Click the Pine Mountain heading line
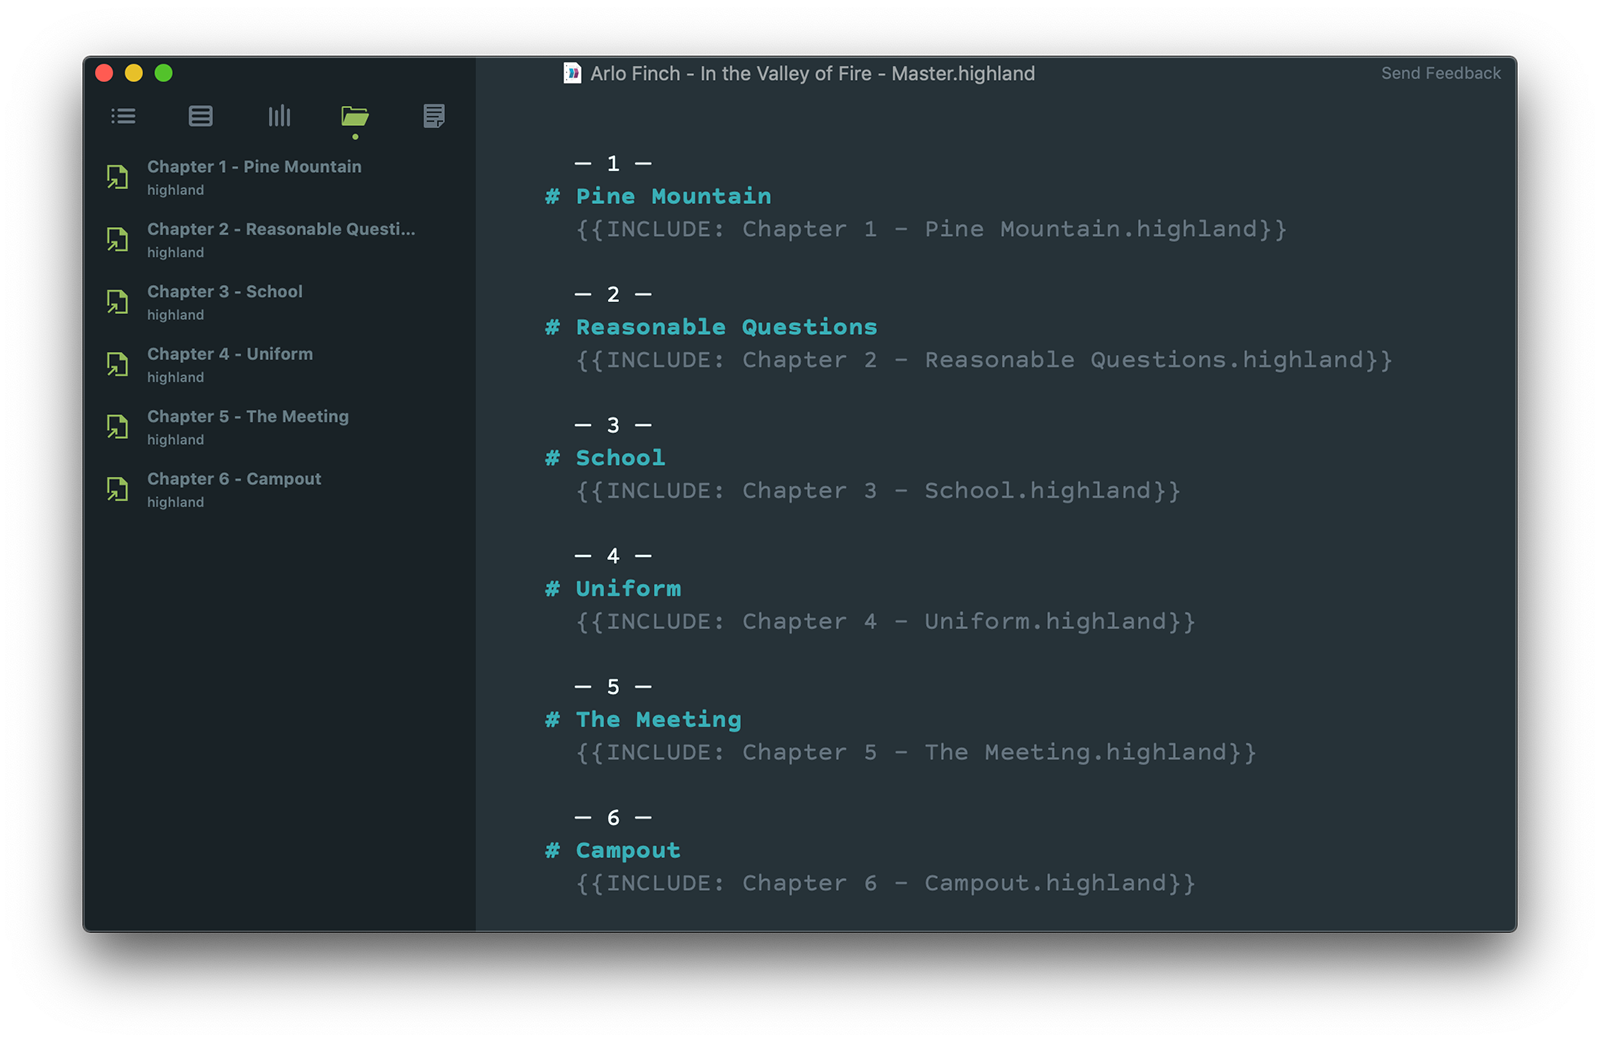The height and width of the screenshot is (1042, 1600). click(673, 196)
